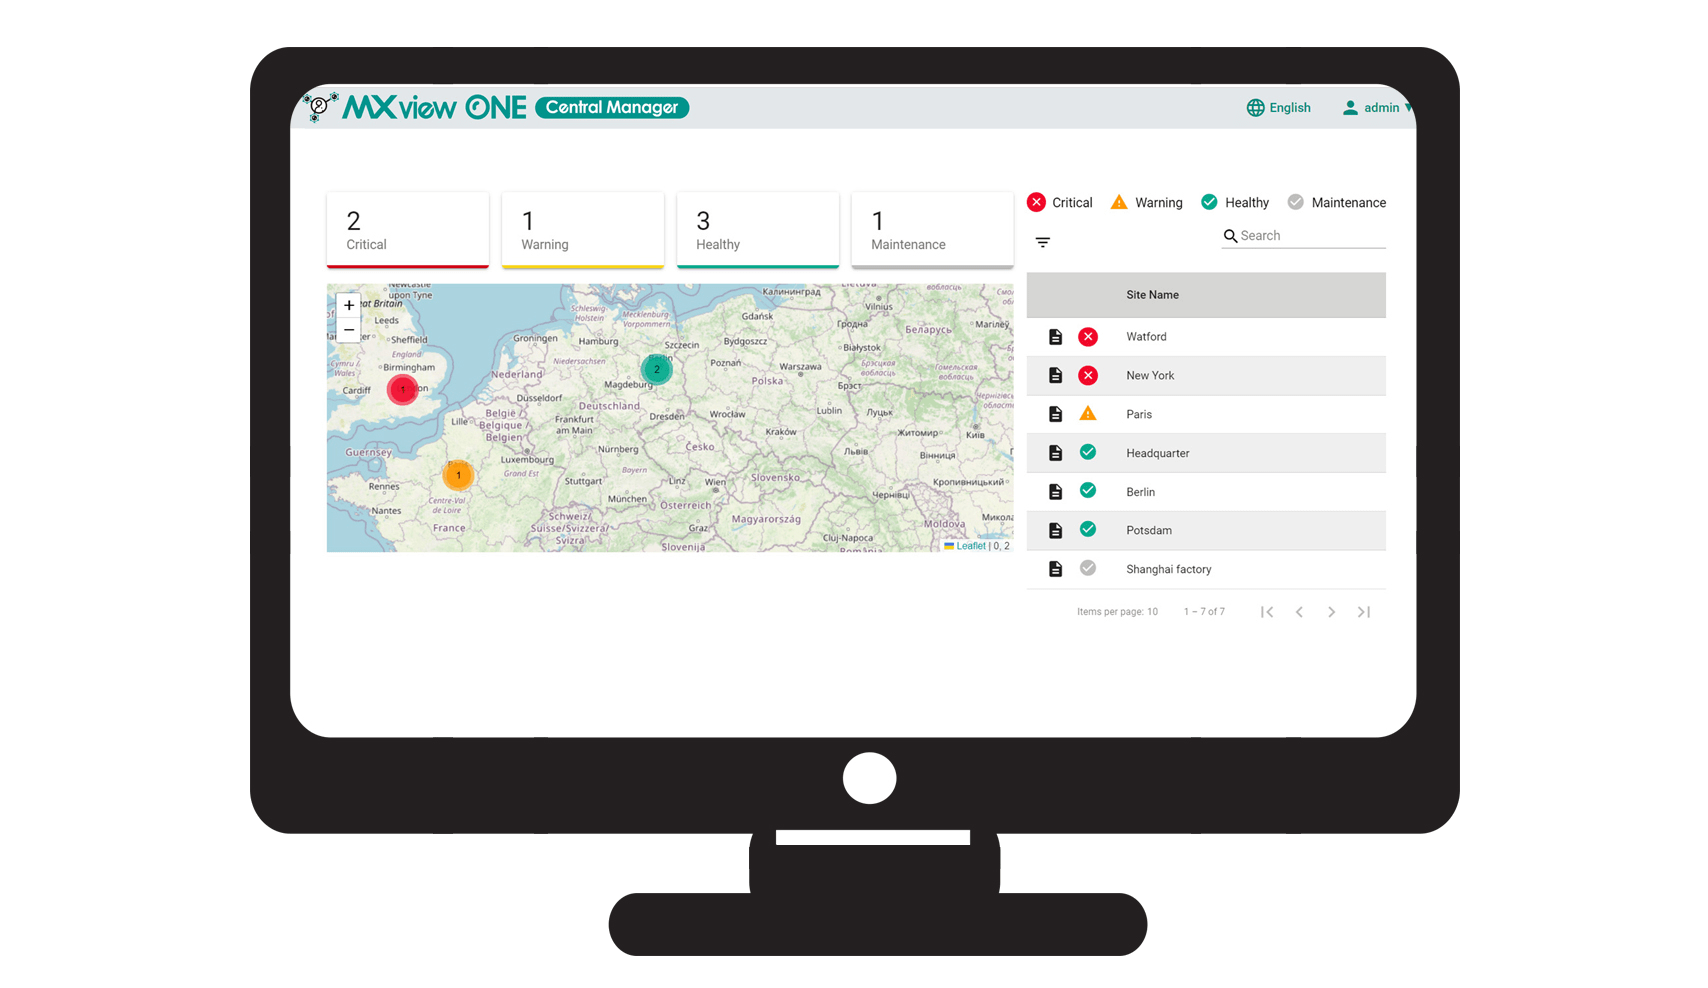
Task: Click the New York critical status icon
Action: pyautogui.click(x=1088, y=375)
